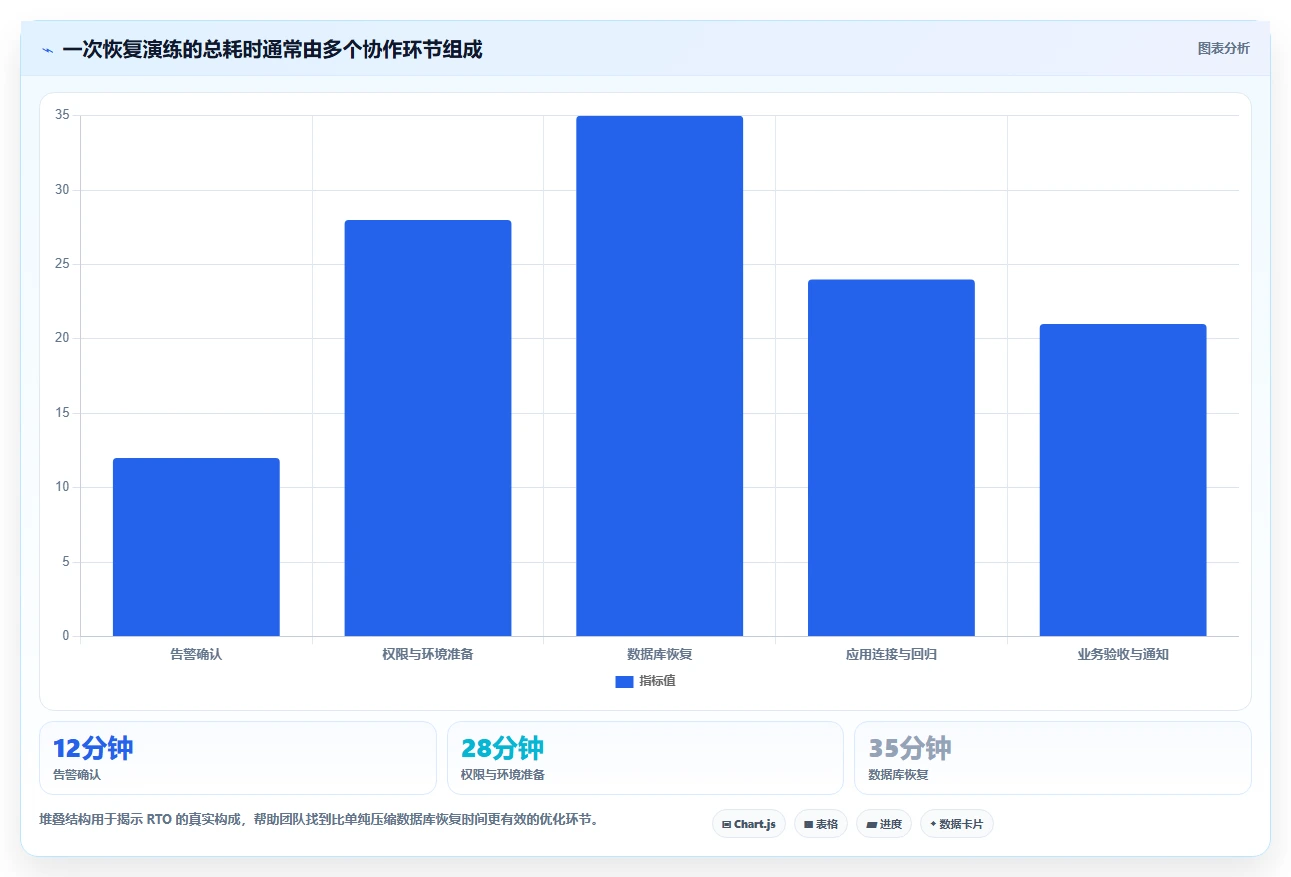The image size is (1291, 877).
Task: Click the lightning icon beside the title
Action: [47, 50]
